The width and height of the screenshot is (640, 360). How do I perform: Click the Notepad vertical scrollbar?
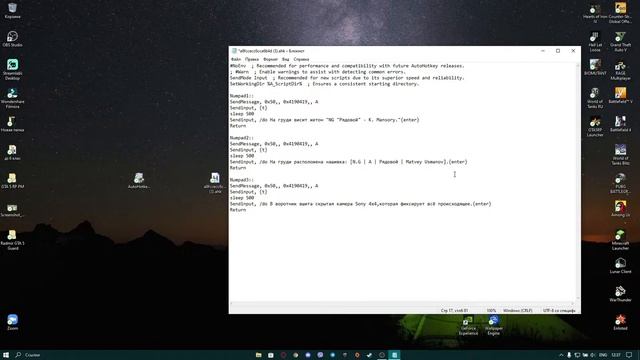click(x=578, y=182)
